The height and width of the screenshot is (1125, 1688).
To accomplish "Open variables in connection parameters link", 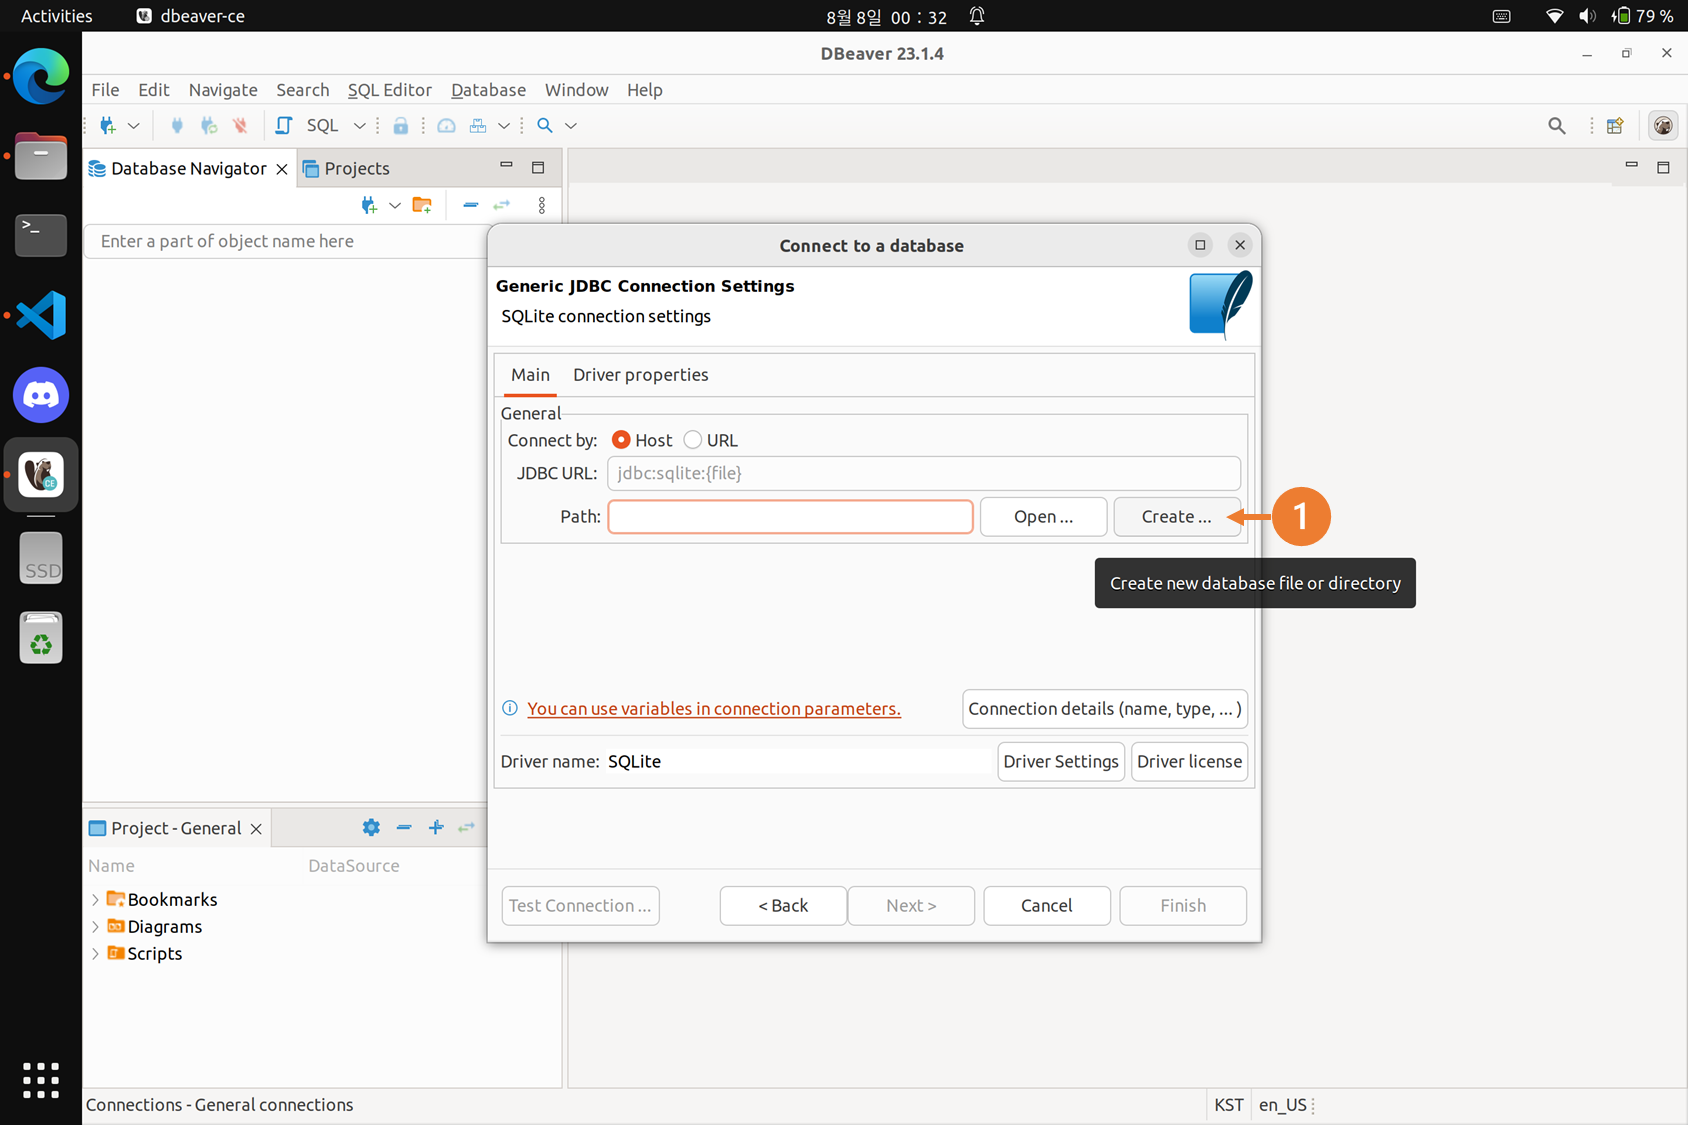I will (714, 709).
